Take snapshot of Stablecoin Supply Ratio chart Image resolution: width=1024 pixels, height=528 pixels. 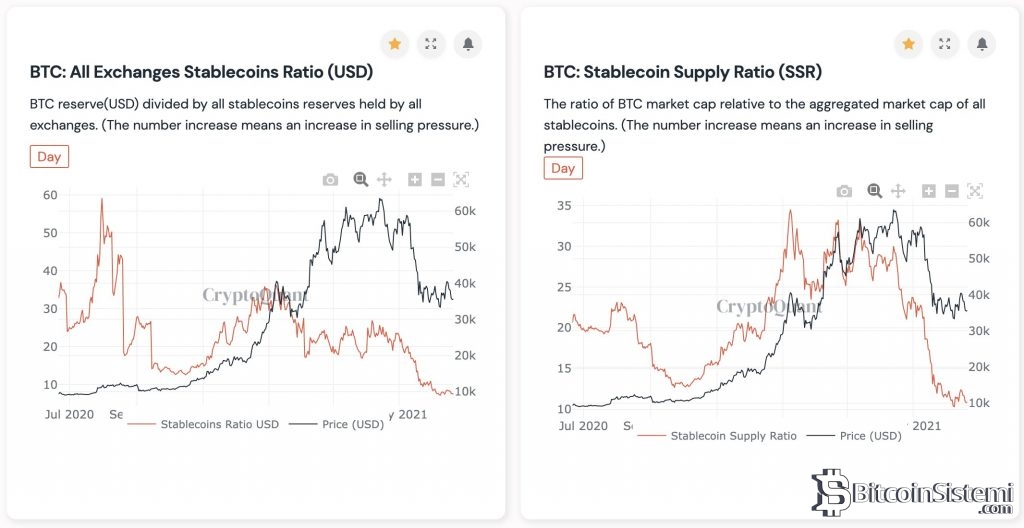[844, 191]
